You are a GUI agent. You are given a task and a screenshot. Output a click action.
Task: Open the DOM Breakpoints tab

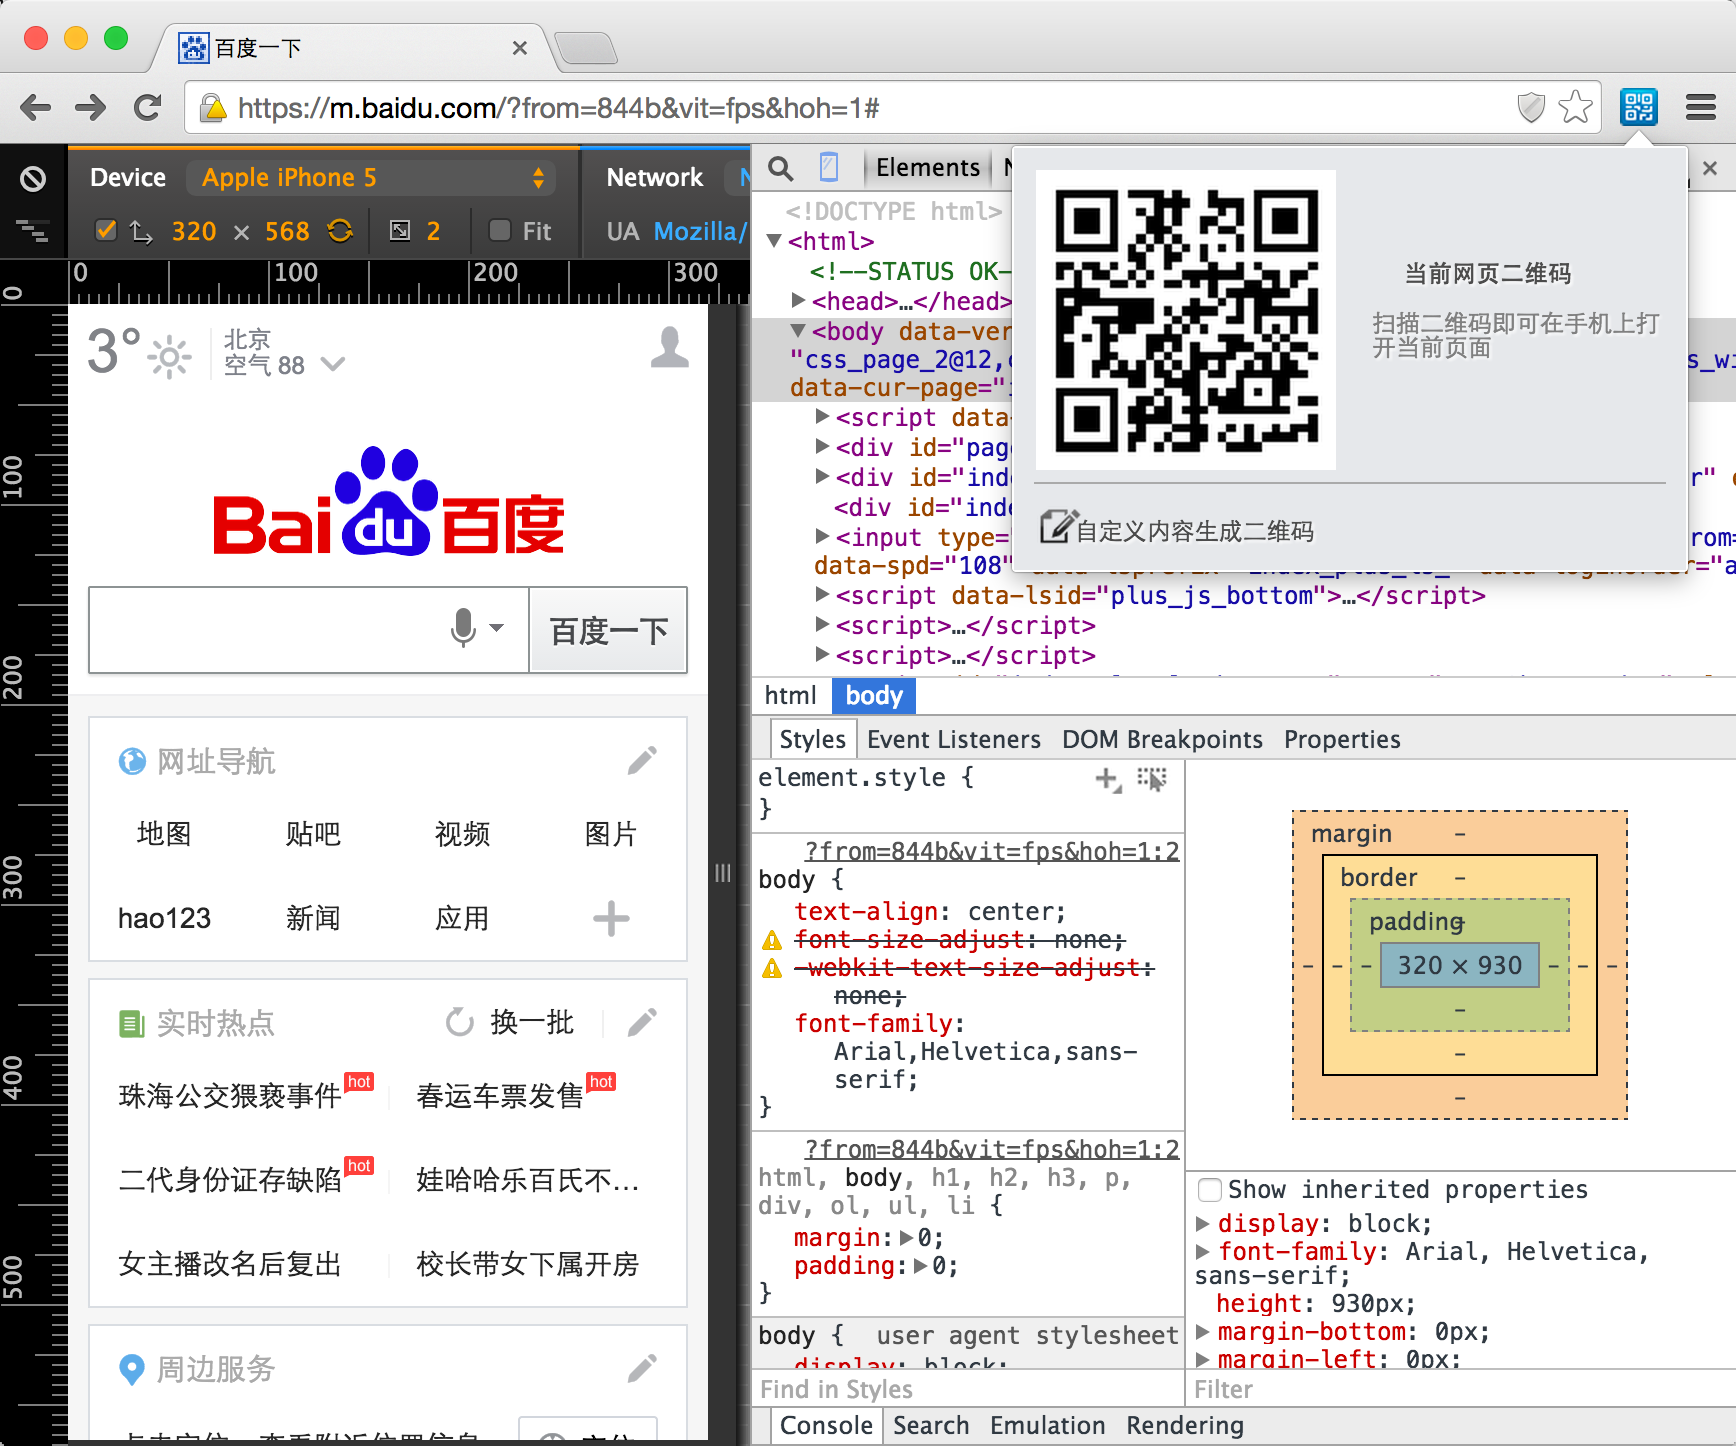1162,740
